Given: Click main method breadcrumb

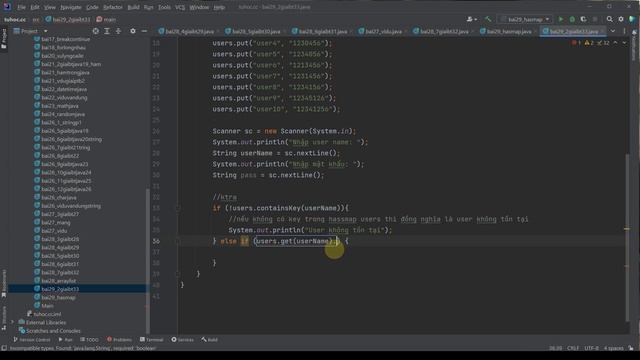Looking at the screenshot, I should tap(106, 19).
